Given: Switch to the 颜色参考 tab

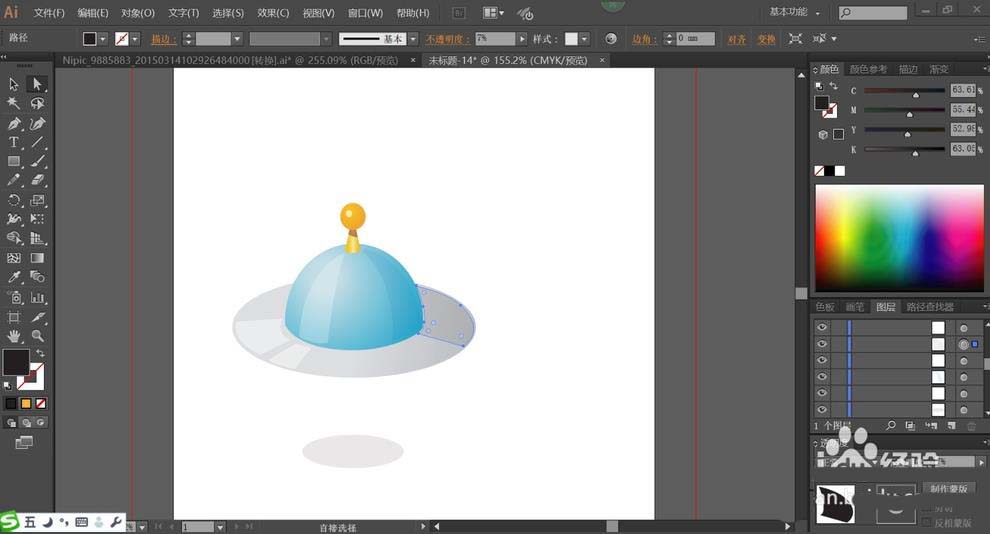Looking at the screenshot, I should point(868,69).
